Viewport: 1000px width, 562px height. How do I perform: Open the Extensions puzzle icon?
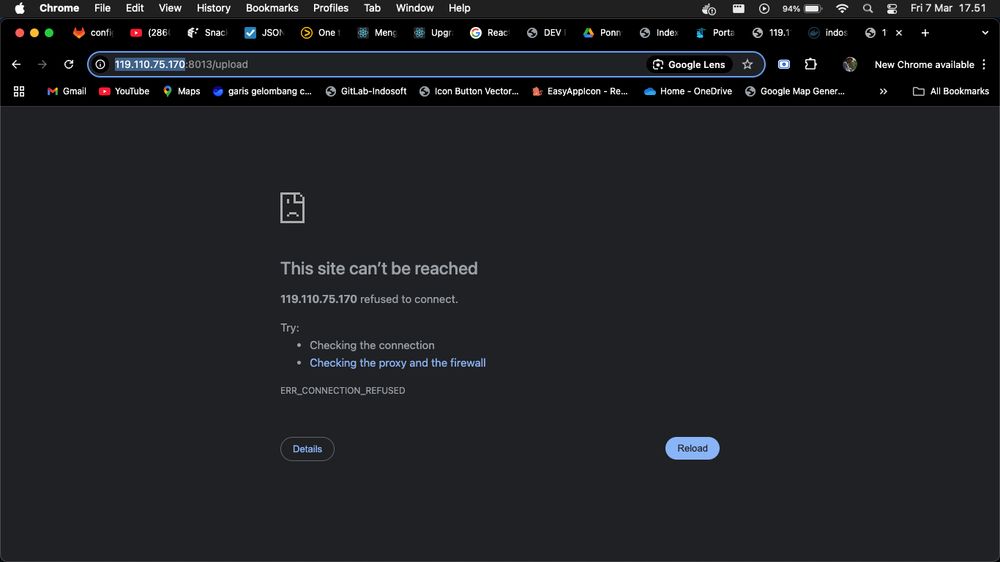pos(810,64)
